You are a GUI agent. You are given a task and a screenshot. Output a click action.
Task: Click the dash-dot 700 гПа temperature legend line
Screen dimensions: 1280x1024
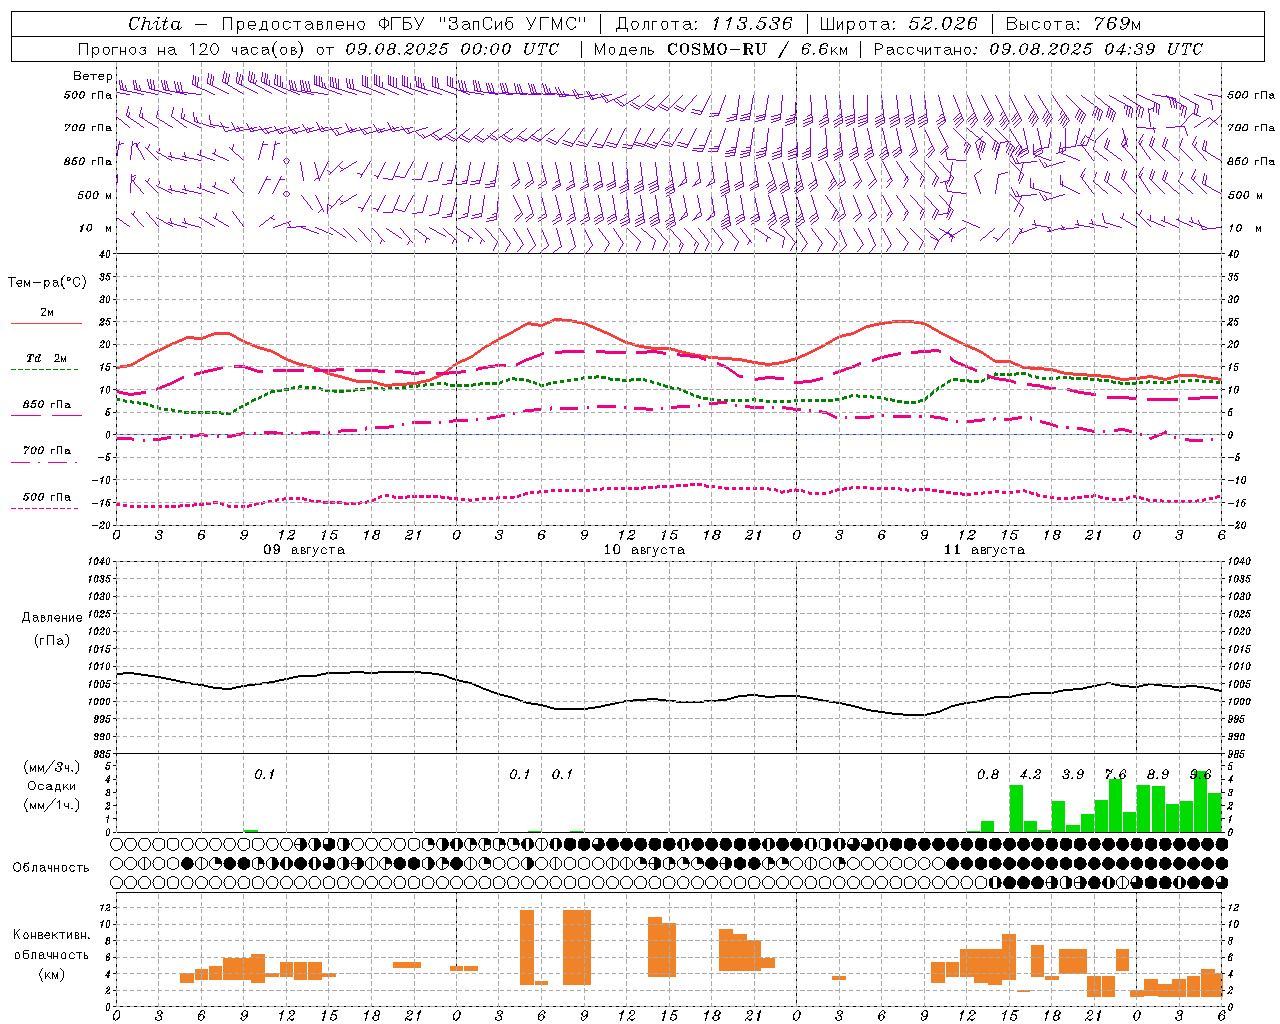46,463
